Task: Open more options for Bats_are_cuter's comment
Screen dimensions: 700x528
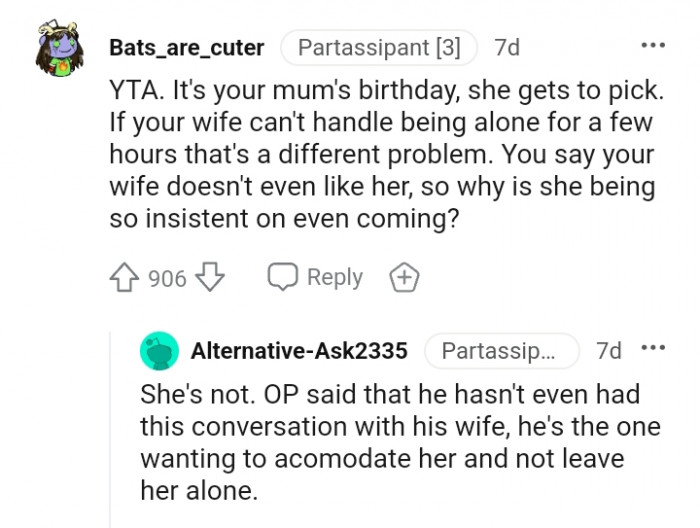Action: point(653,46)
